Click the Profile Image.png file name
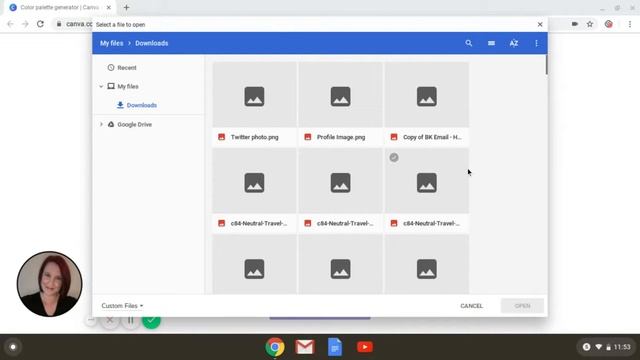This screenshot has height=360, width=640. pyautogui.click(x=341, y=137)
